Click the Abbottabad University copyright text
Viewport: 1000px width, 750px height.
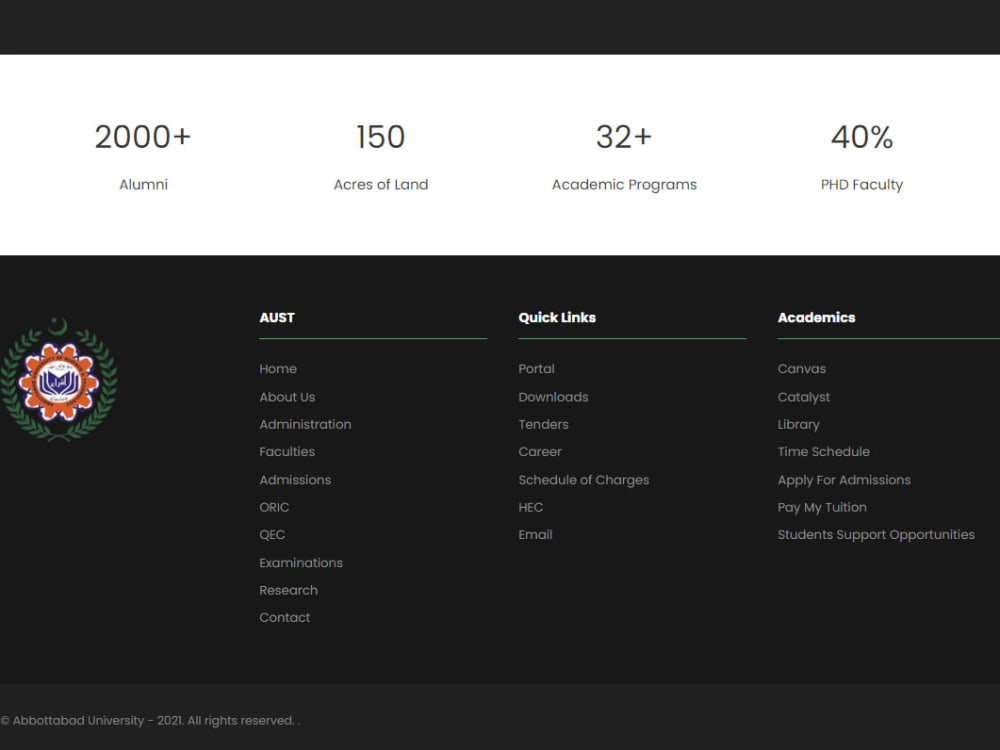pyautogui.click(x=150, y=721)
